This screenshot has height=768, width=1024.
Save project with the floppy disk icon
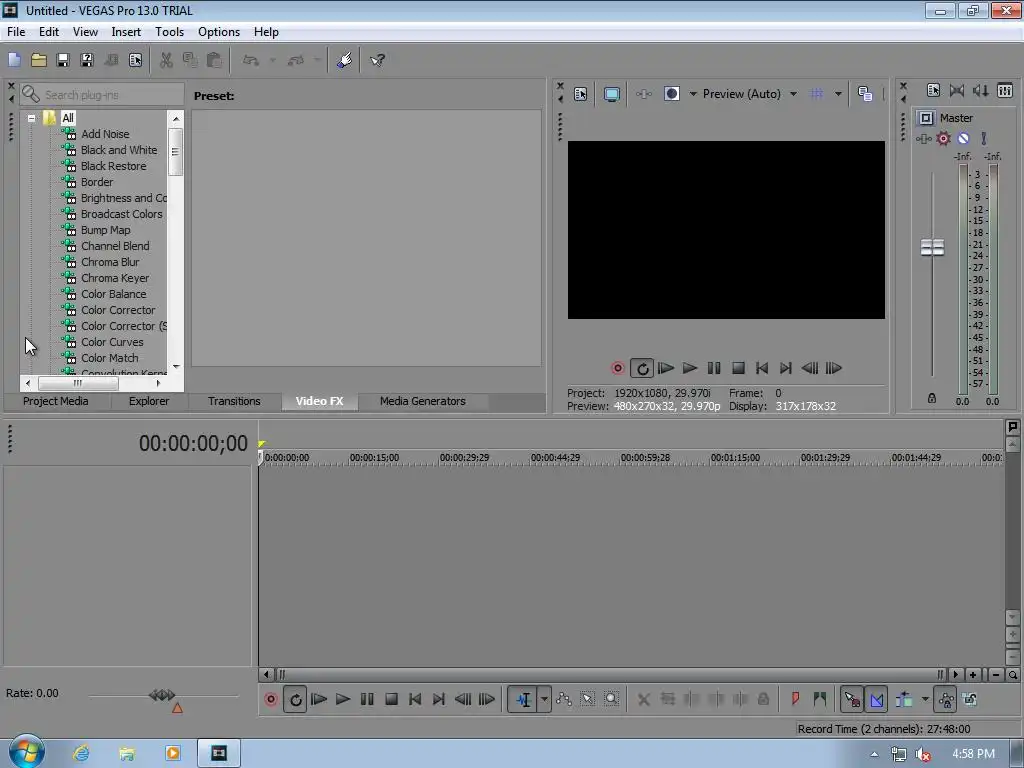tap(63, 60)
